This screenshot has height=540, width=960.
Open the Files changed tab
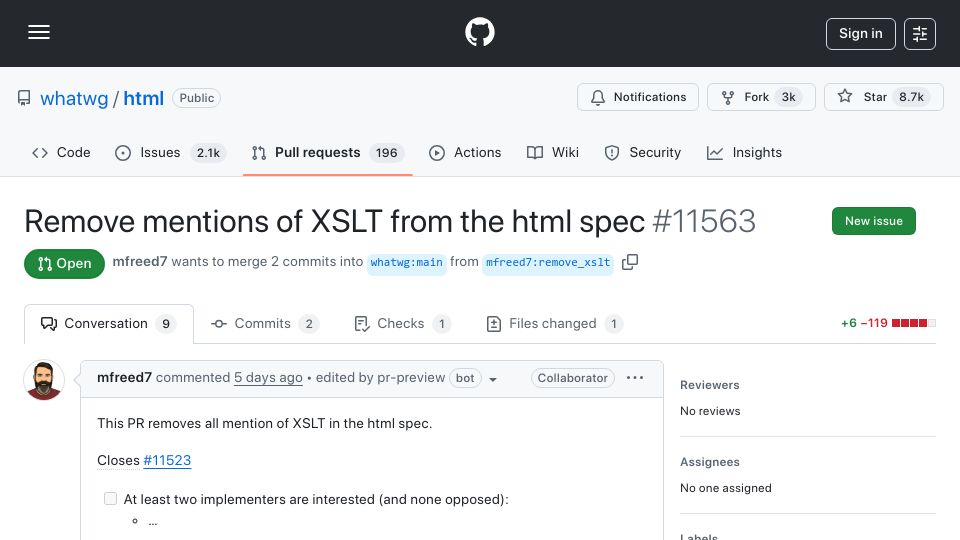click(x=554, y=324)
